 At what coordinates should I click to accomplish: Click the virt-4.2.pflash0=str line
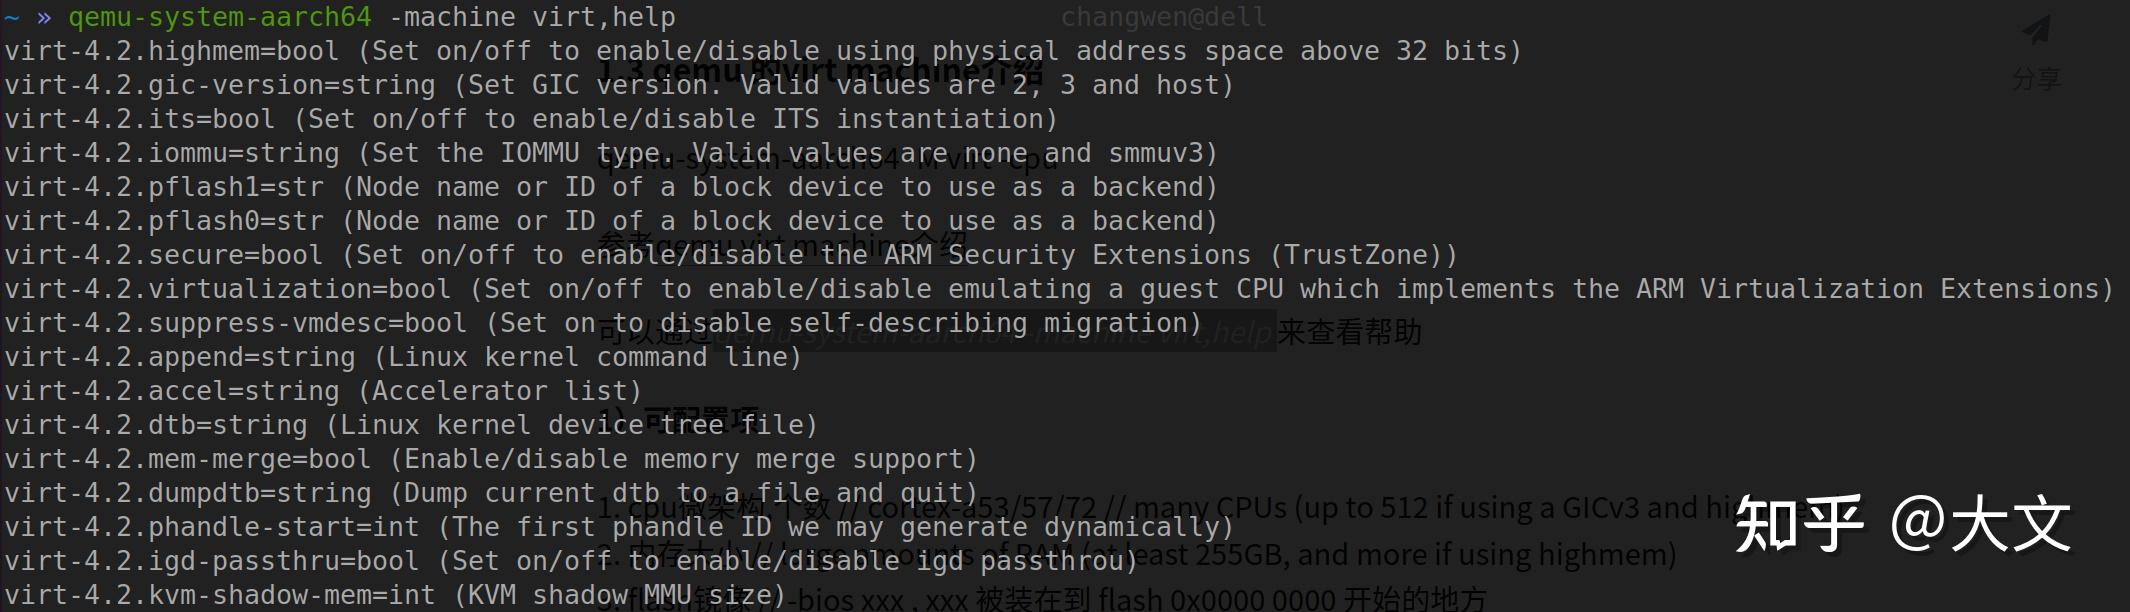pyautogui.click(x=611, y=221)
